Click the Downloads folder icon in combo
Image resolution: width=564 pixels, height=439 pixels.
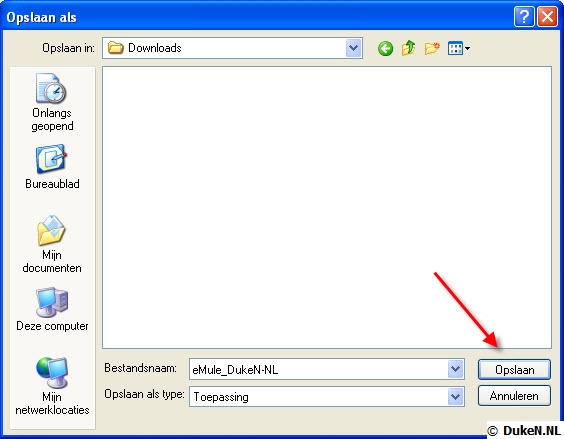pyautogui.click(x=115, y=48)
